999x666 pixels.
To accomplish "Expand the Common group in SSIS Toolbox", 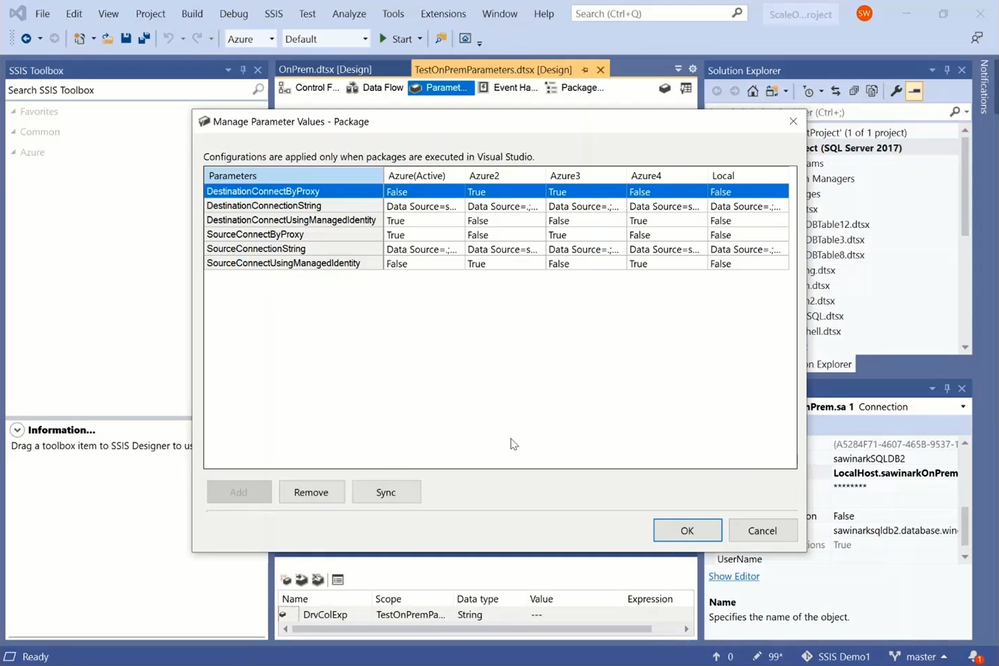I will (x=13, y=132).
